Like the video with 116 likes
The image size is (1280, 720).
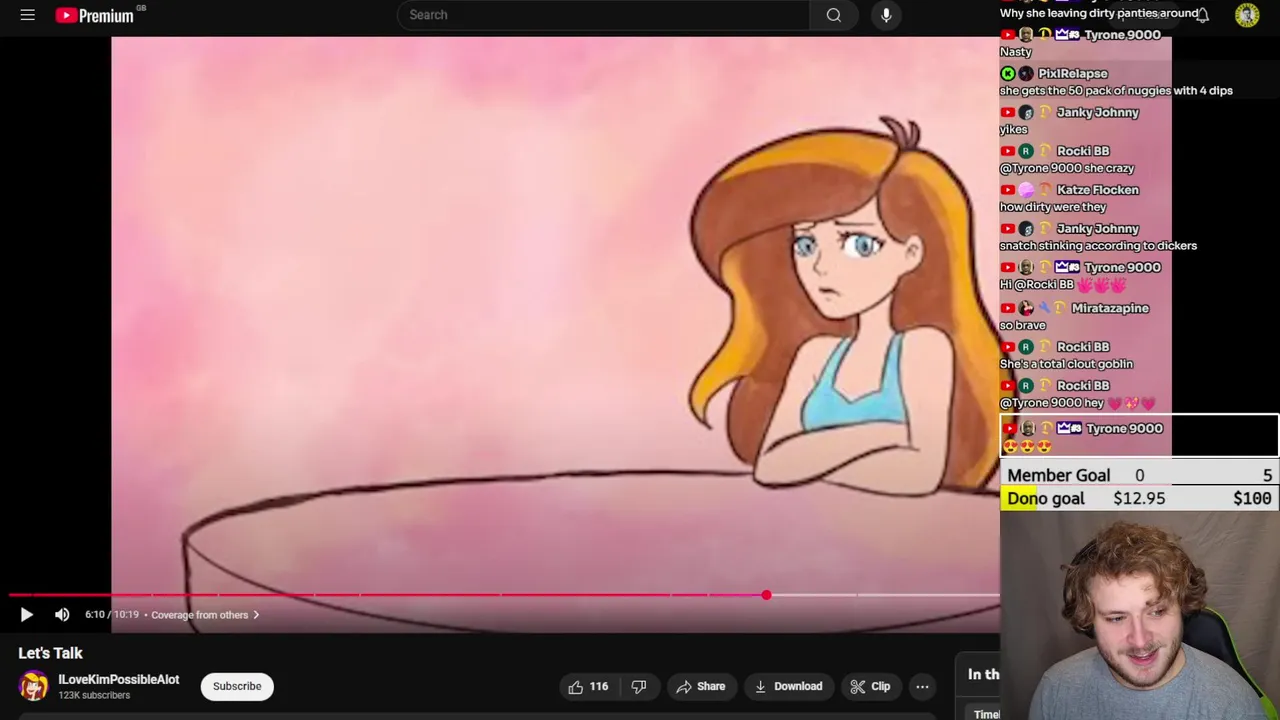pyautogui.click(x=587, y=686)
